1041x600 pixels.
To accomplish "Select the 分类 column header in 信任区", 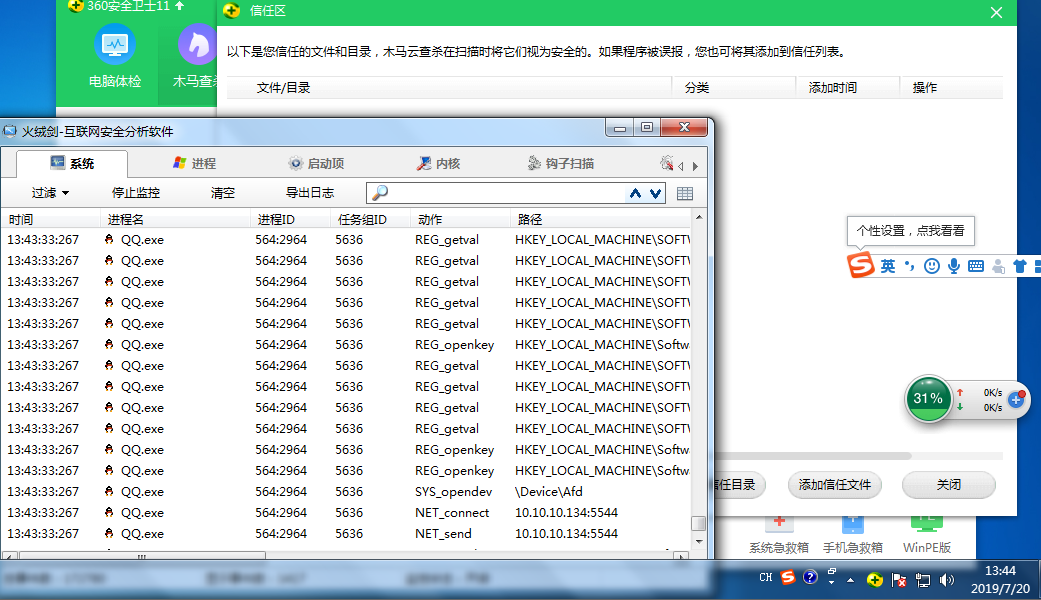I will click(697, 88).
